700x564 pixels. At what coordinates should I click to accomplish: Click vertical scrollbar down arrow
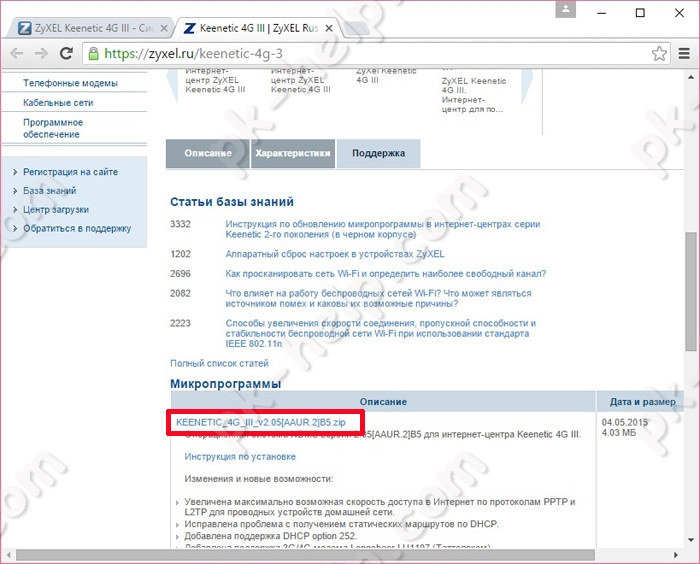[x=691, y=540]
